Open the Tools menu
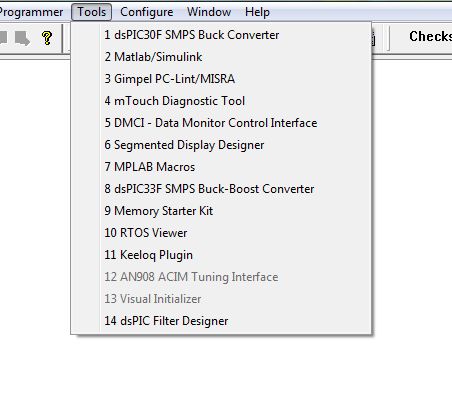Viewport: 452px width, 401px height. point(92,12)
